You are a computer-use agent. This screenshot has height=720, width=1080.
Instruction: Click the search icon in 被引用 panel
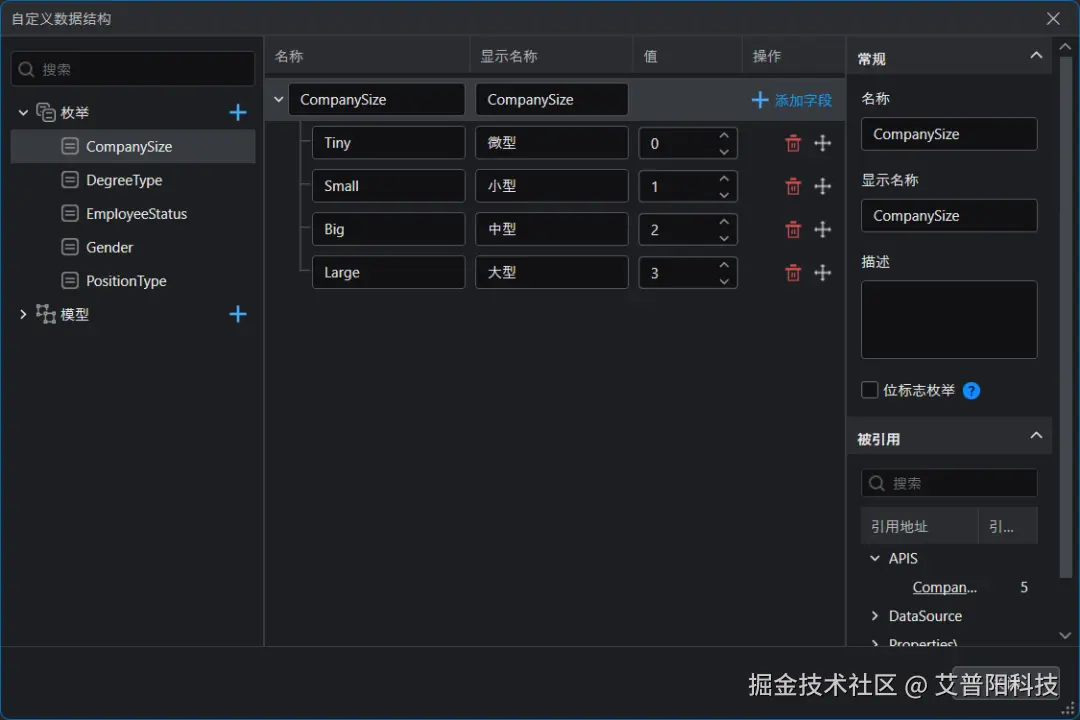coord(879,483)
